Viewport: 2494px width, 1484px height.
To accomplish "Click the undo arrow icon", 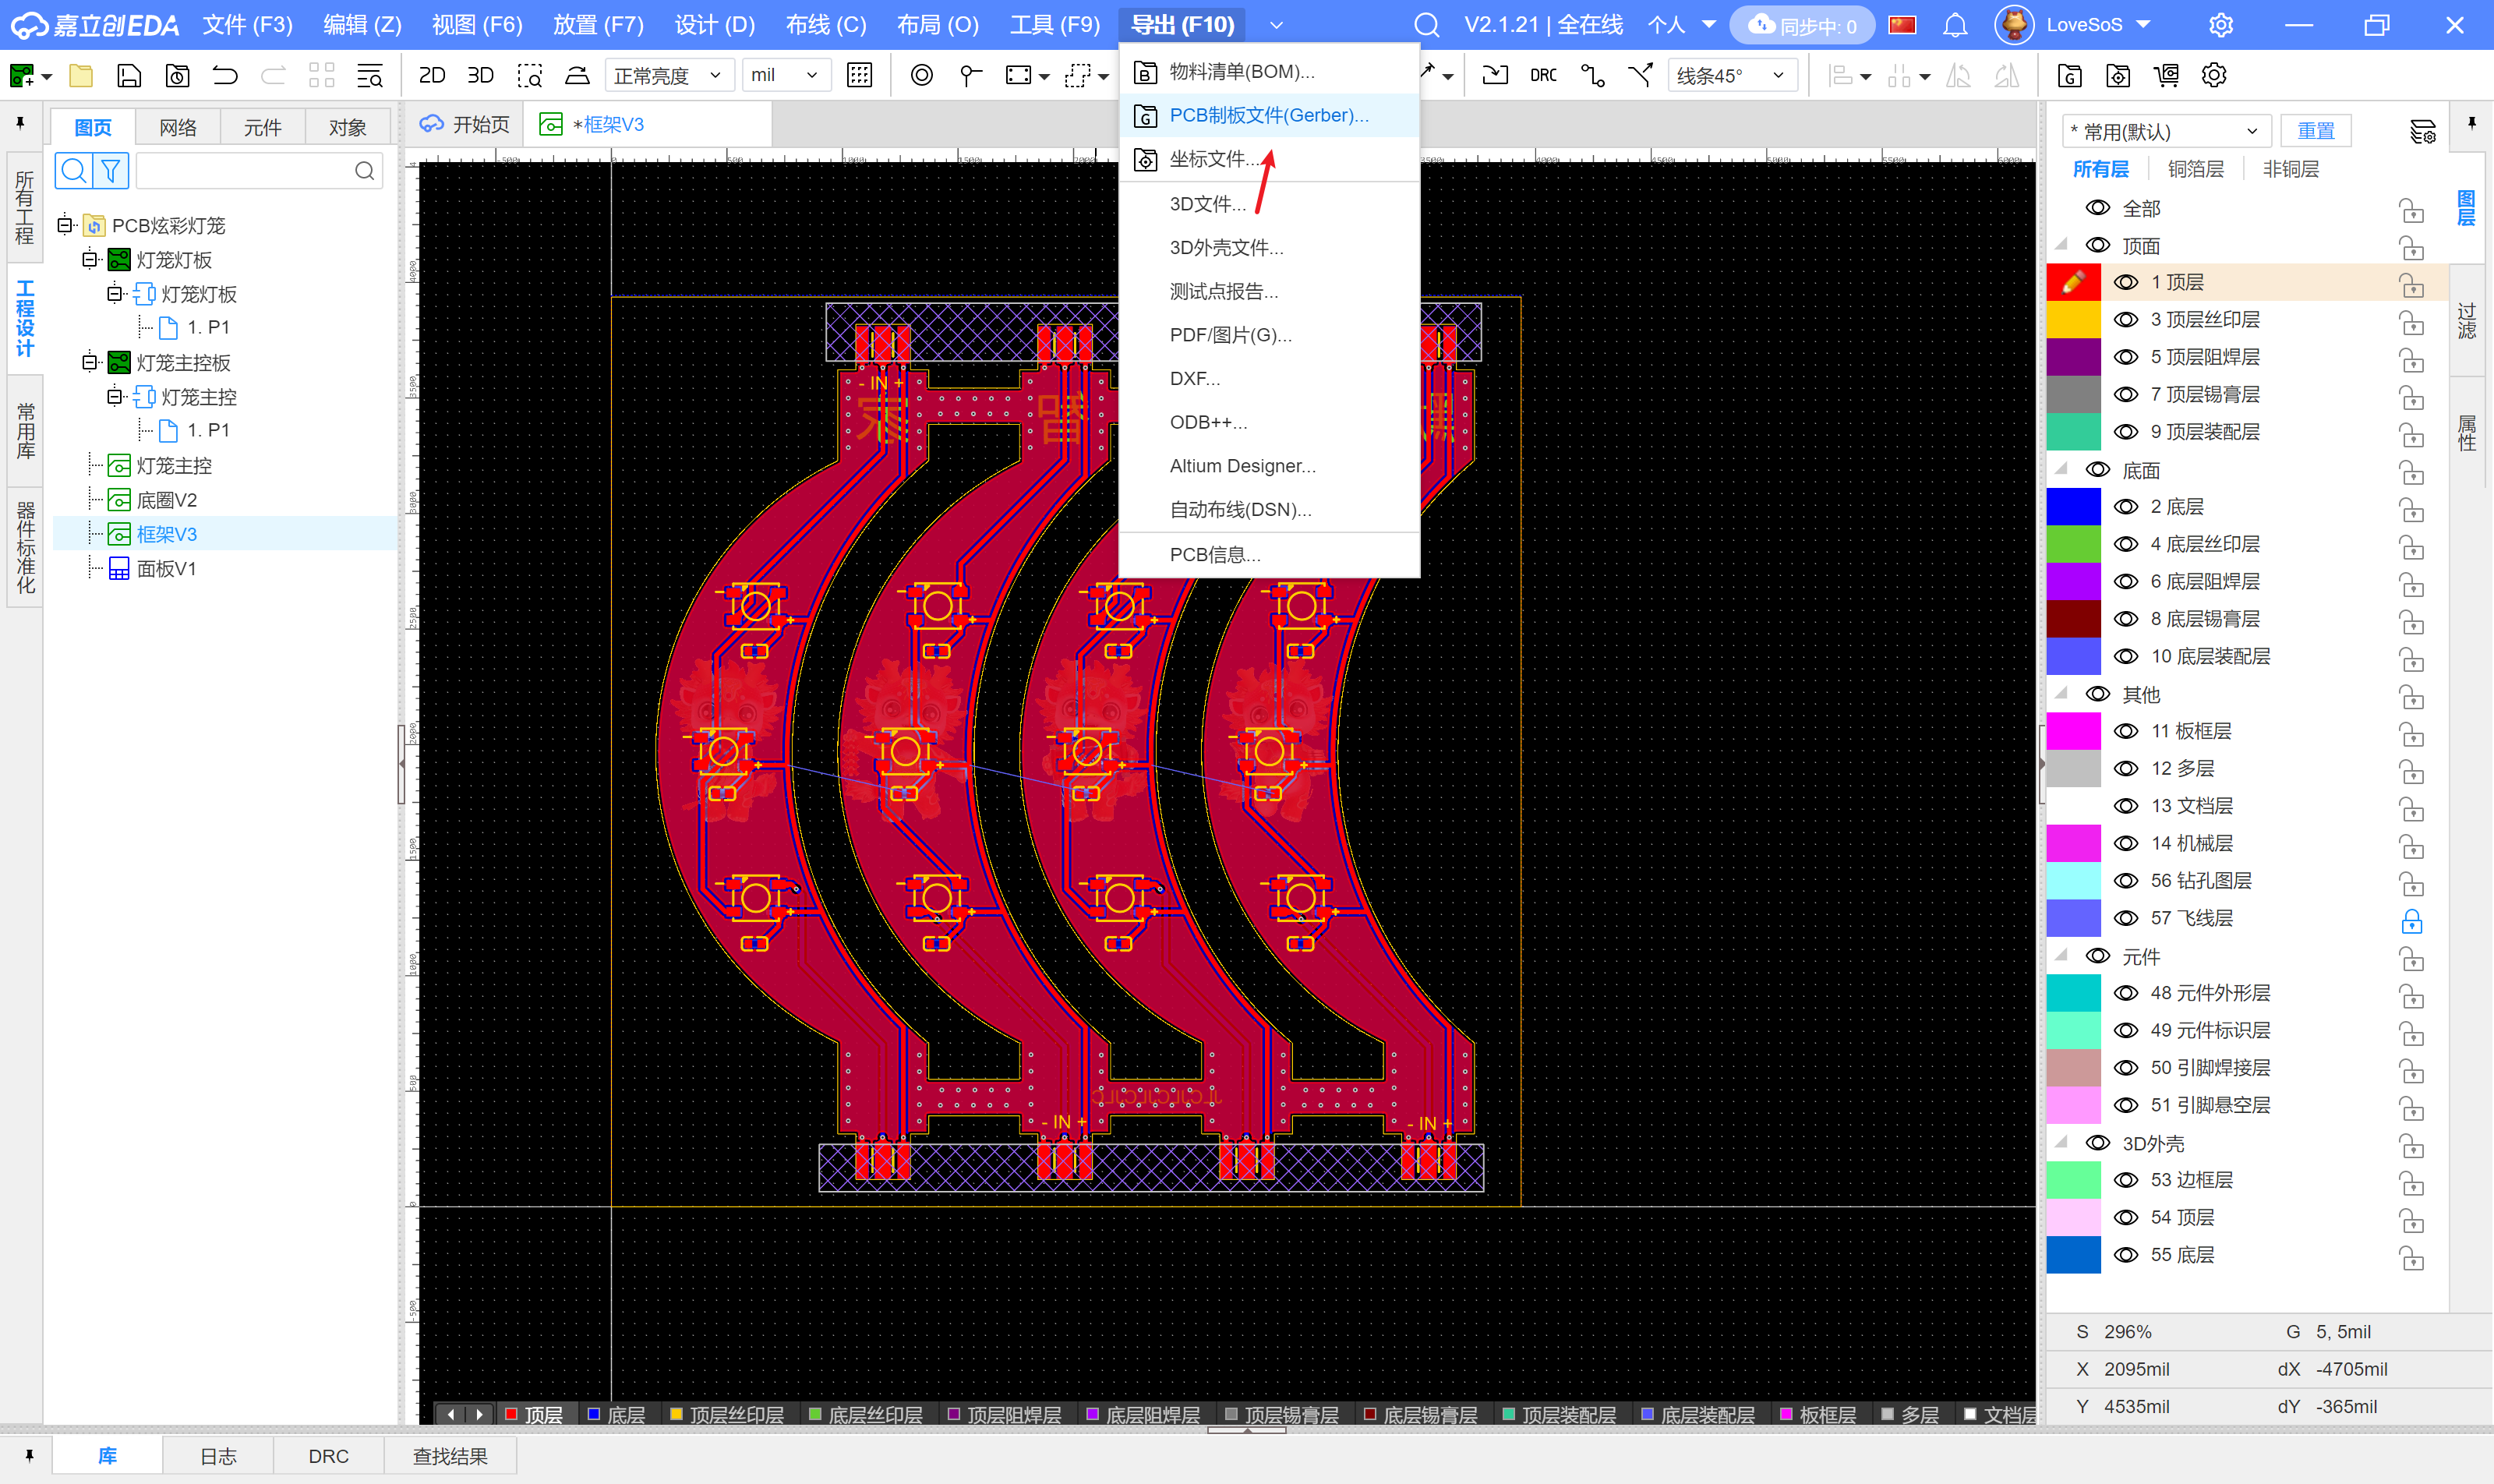I will click(x=225, y=75).
